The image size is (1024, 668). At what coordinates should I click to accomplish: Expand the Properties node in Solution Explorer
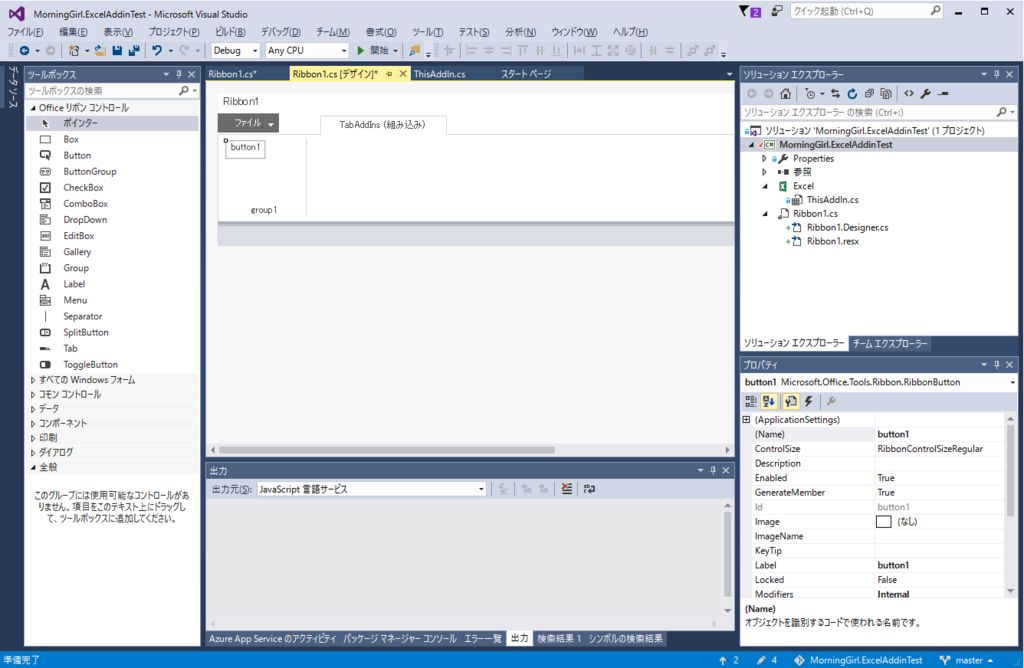(x=764, y=159)
